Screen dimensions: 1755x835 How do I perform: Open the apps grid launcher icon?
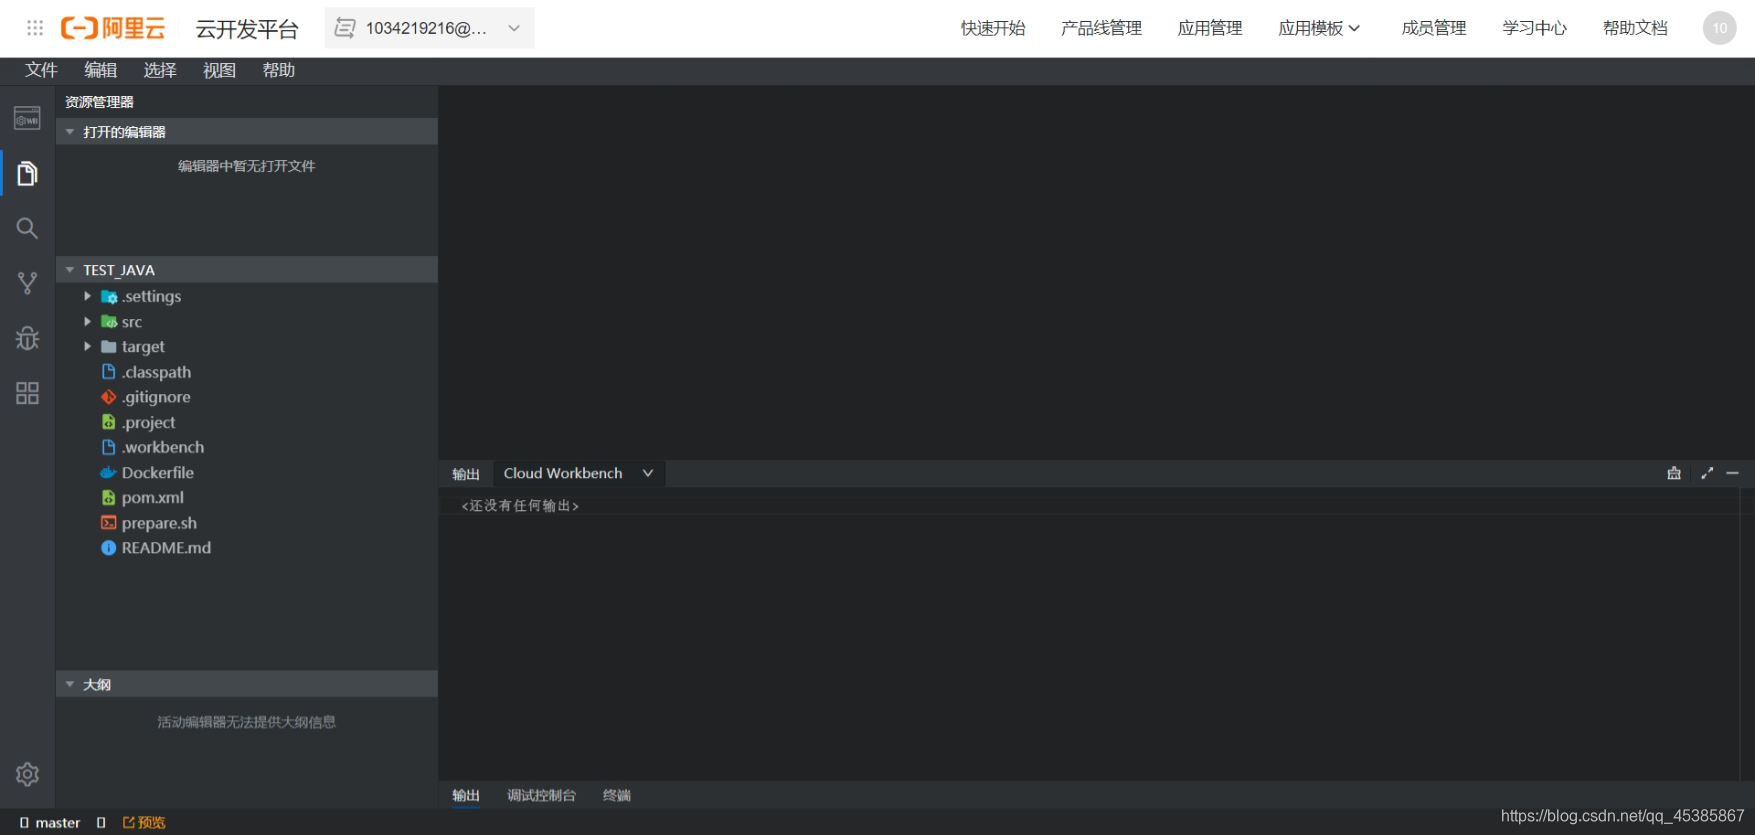pyautogui.click(x=35, y=28)
